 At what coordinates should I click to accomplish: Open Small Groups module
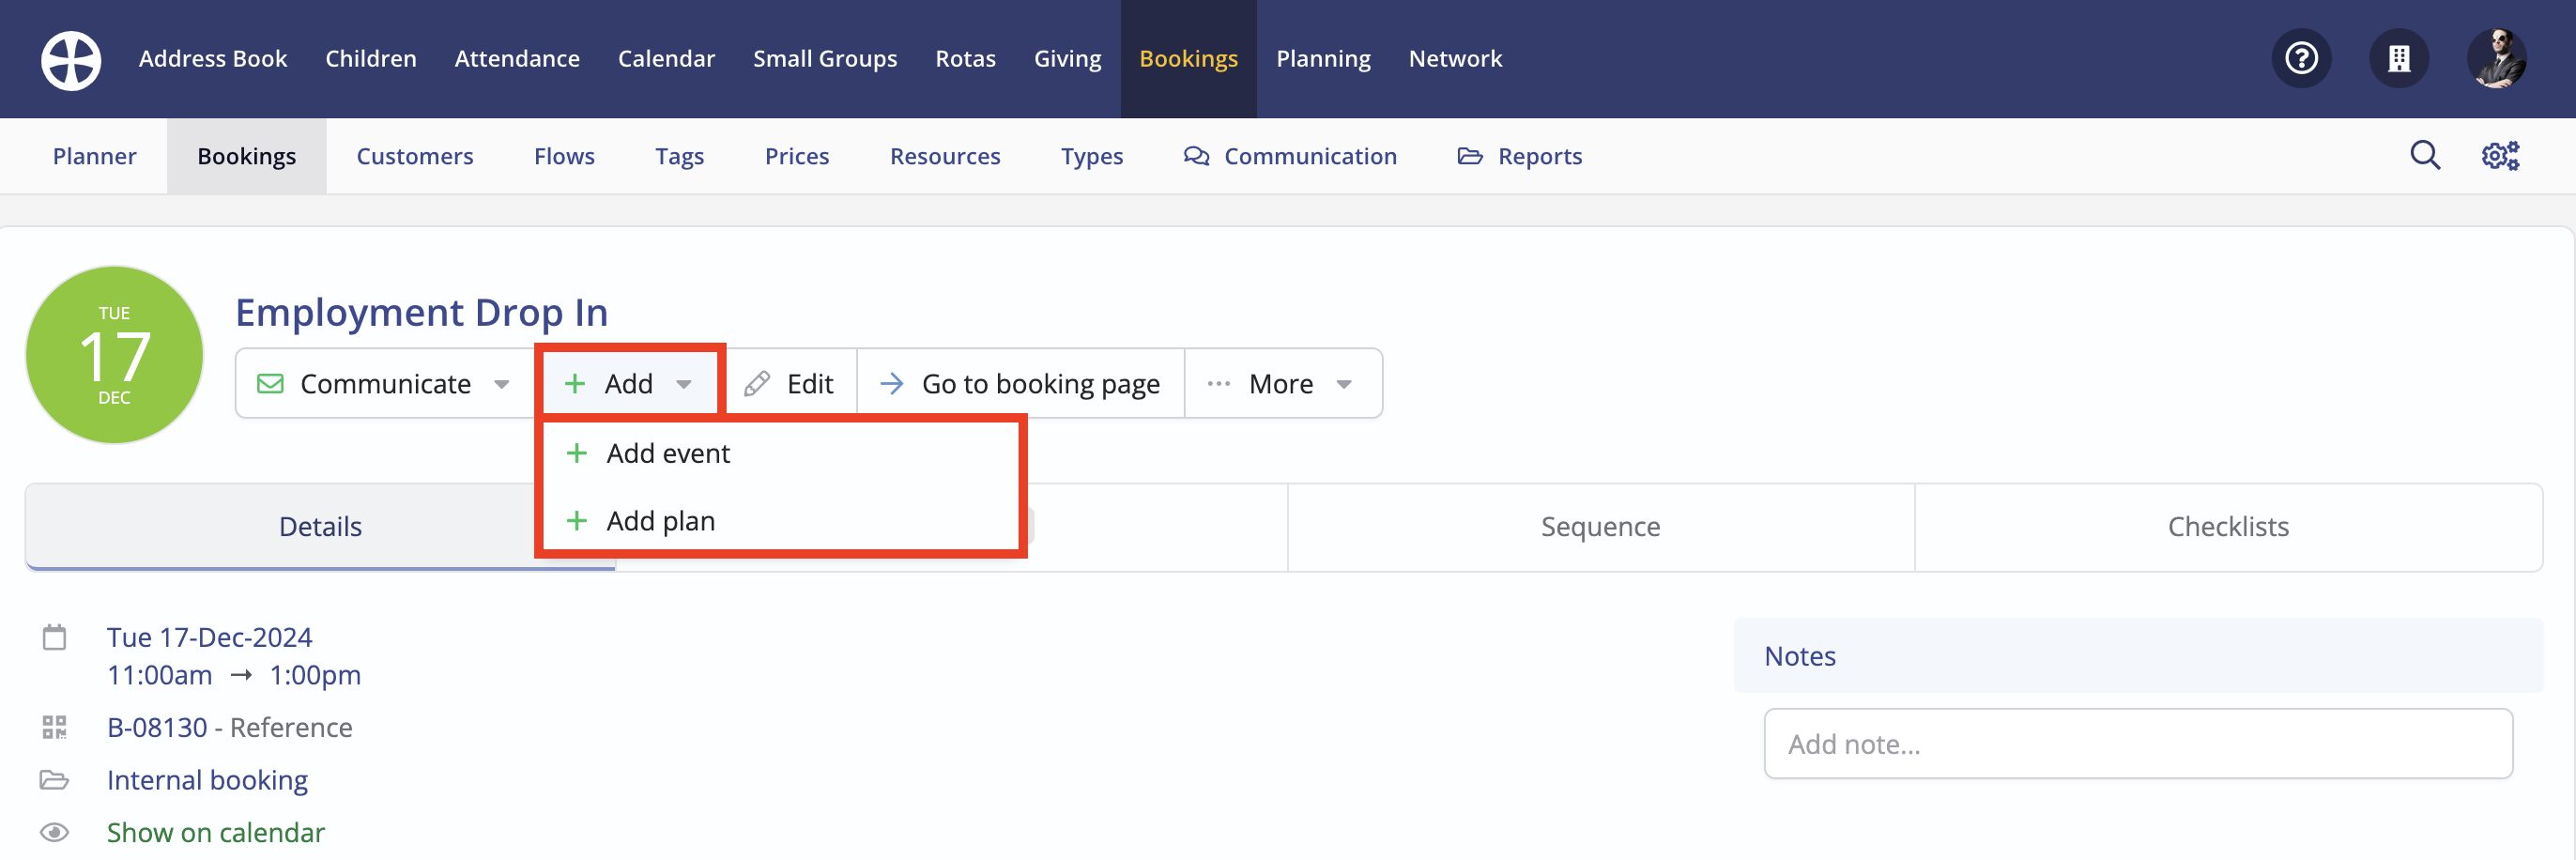pyautogui.click(x=825, y=59)
